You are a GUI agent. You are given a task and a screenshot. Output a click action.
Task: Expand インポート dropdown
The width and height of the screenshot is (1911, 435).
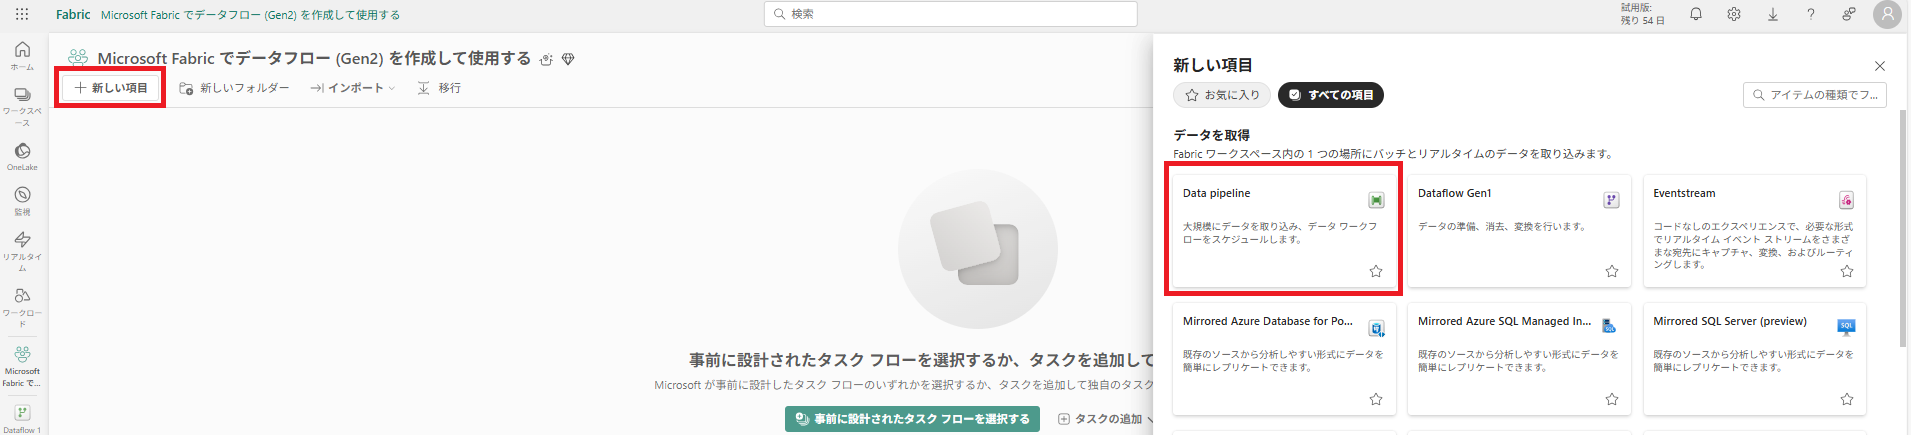[x=352, y=88]
